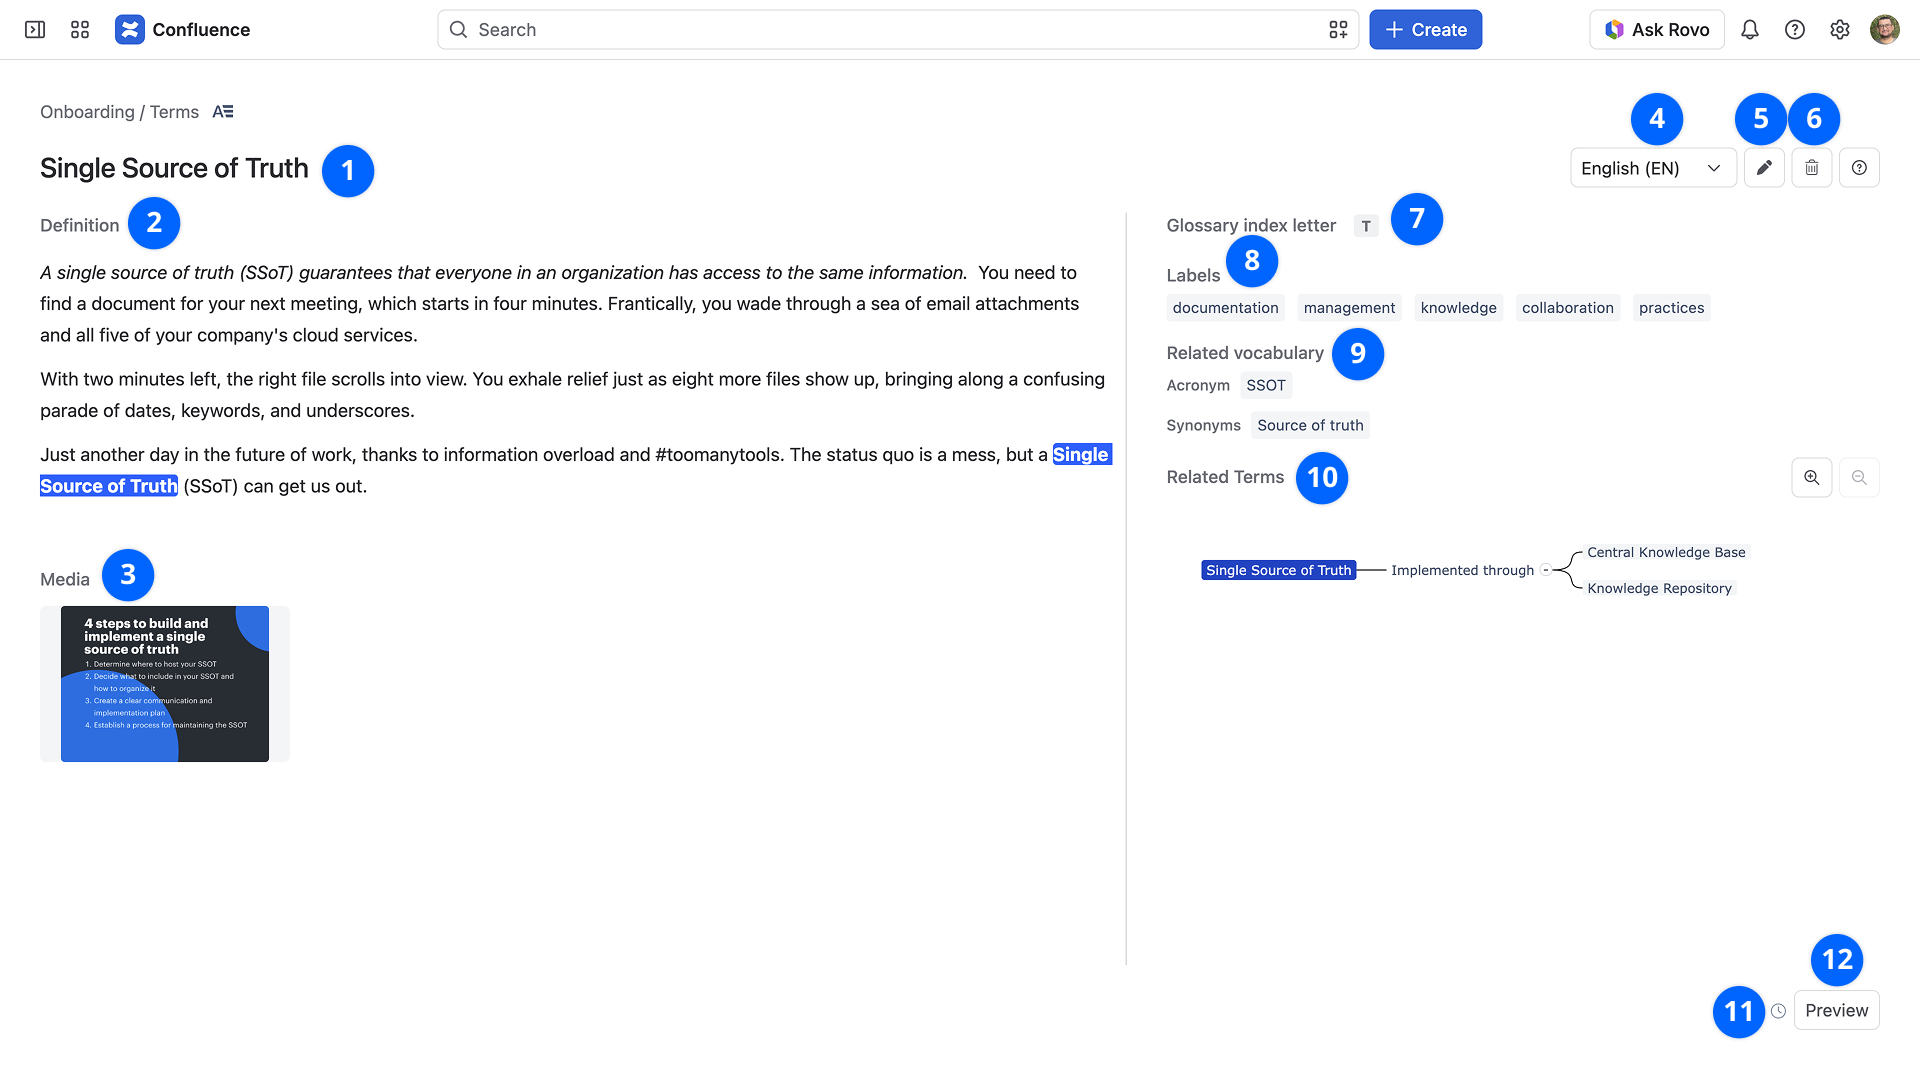Open the English (EN) language dropdown

tap(1653, 168)
